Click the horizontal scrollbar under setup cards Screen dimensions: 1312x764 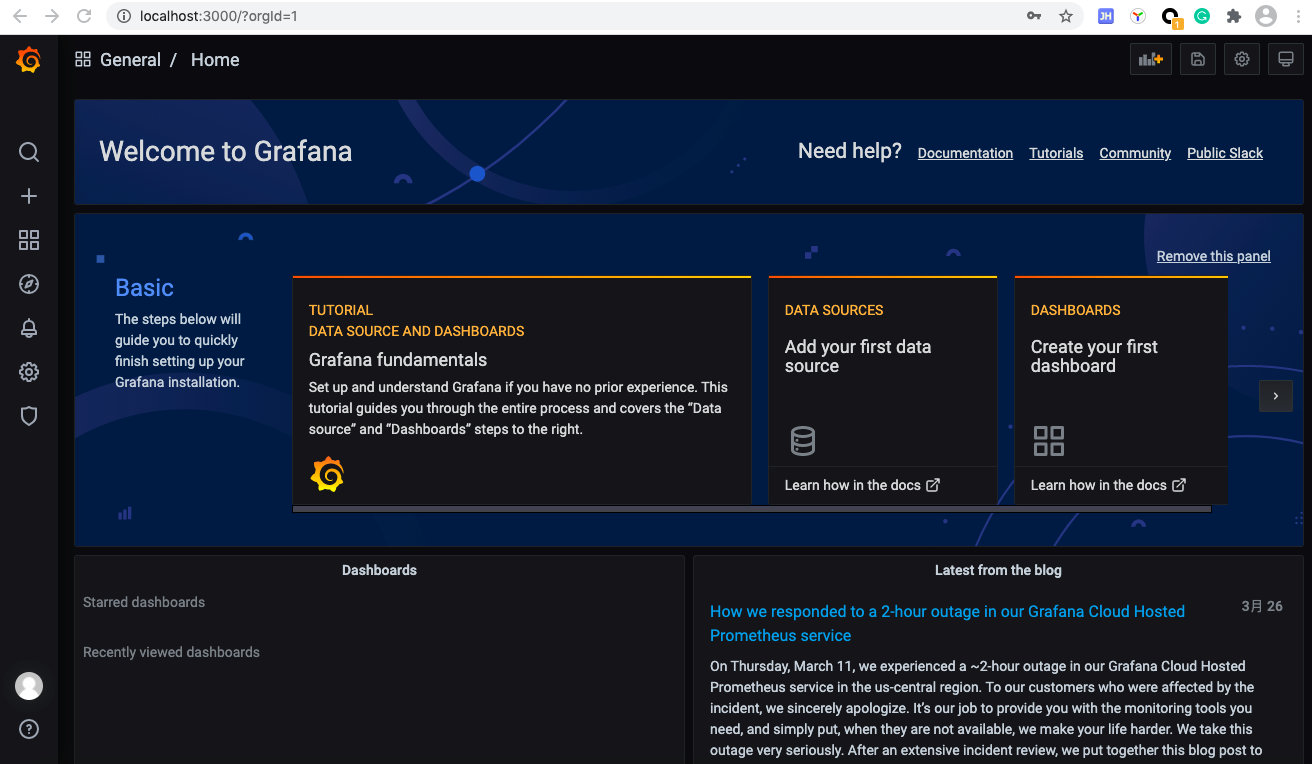751,509
